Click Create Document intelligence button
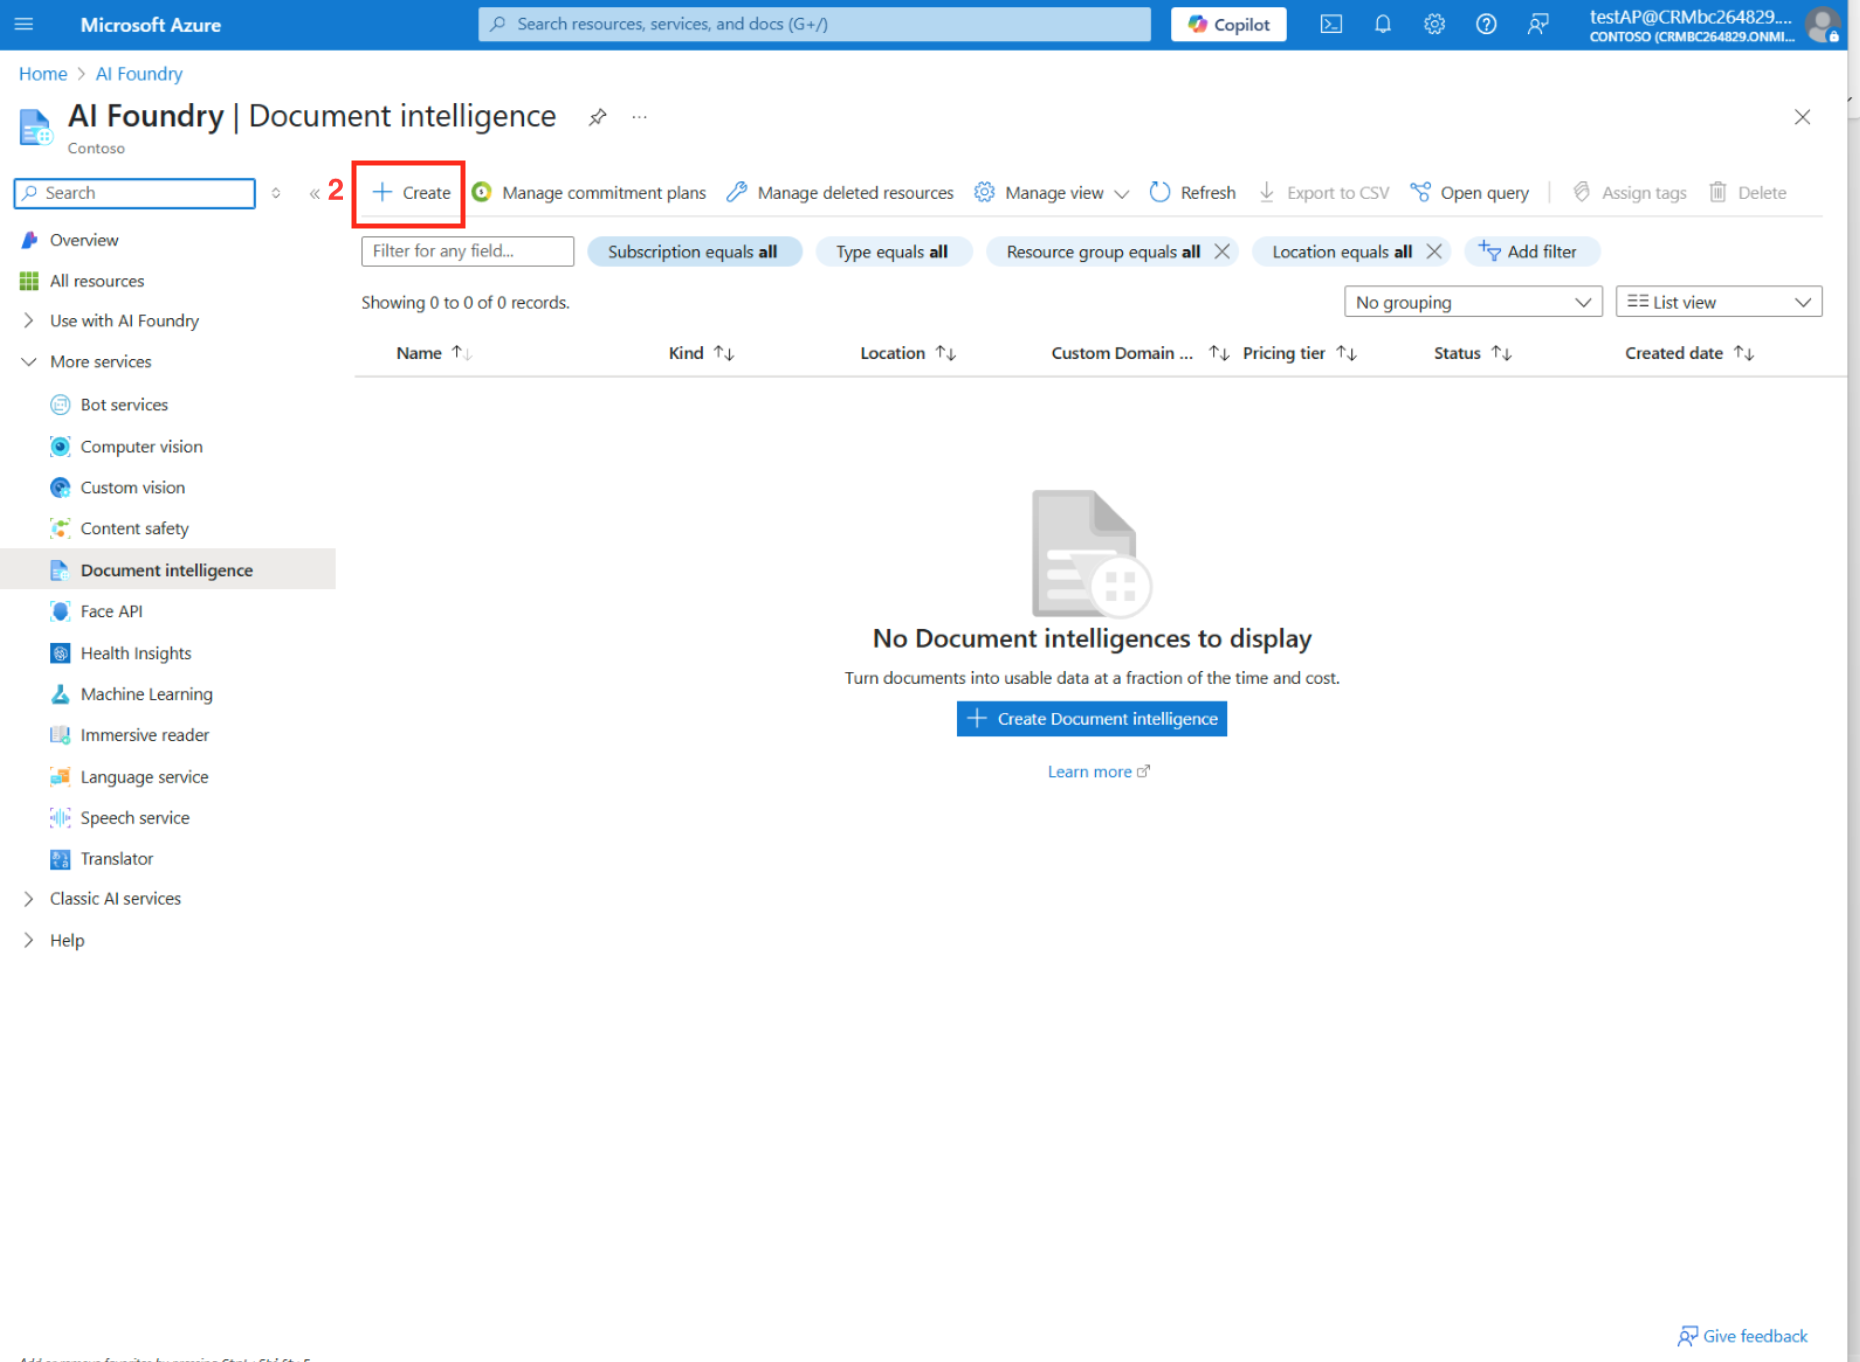 [x=1092, y=719]
